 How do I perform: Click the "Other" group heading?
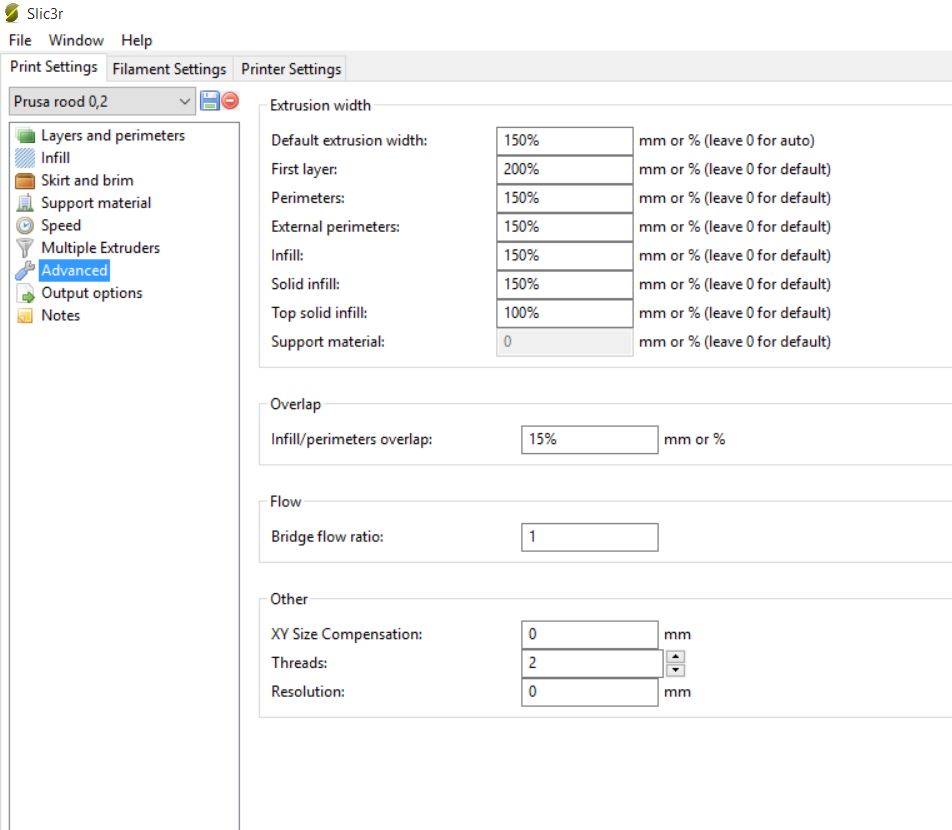(288, 599)
